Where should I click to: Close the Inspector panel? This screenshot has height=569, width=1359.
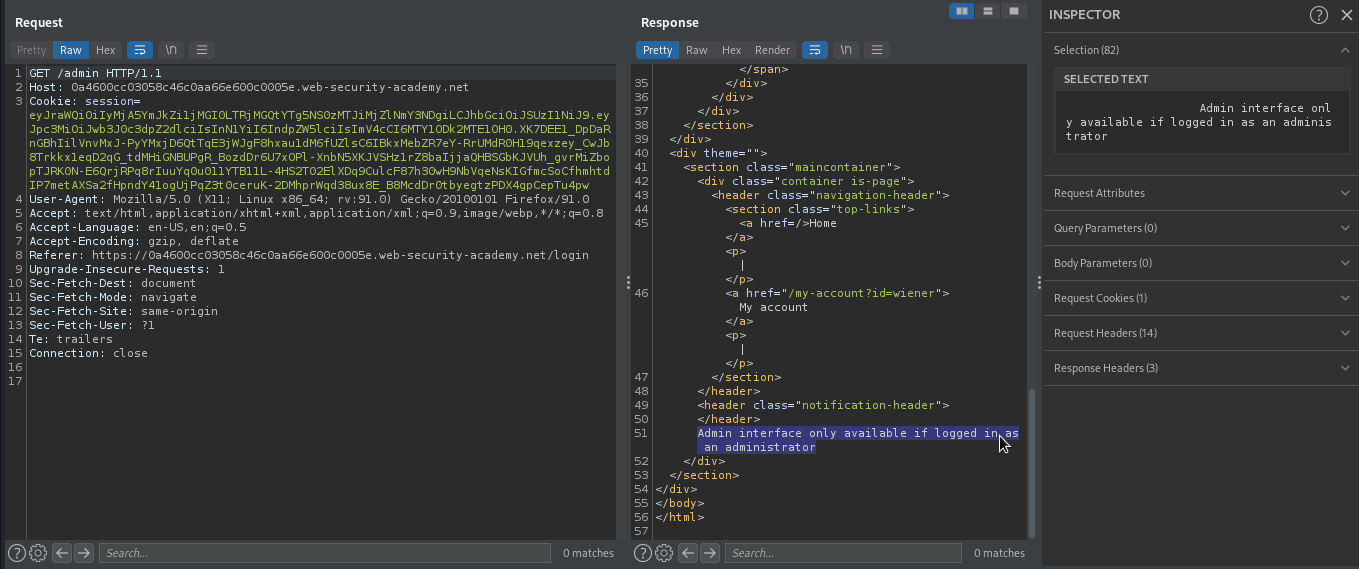coord(1345,15)
